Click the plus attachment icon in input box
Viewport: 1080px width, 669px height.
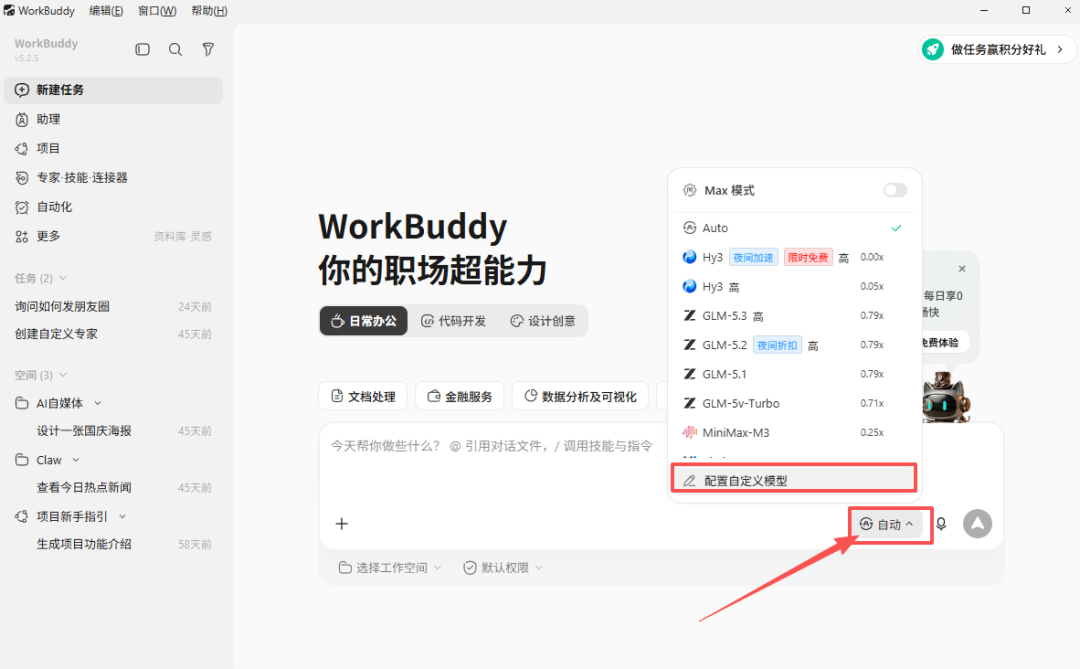(x=342, y=524)
